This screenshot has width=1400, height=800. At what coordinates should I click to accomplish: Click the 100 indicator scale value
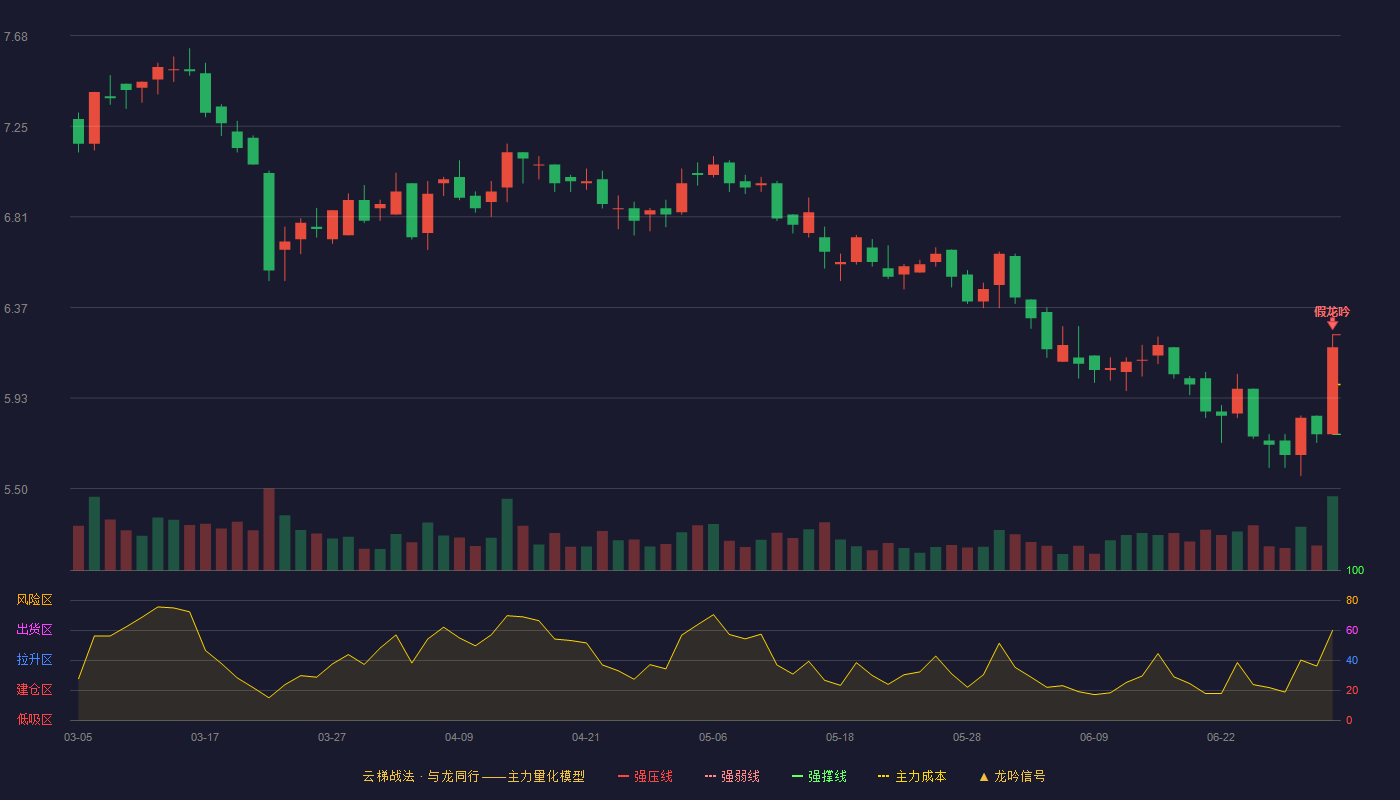1355,571
